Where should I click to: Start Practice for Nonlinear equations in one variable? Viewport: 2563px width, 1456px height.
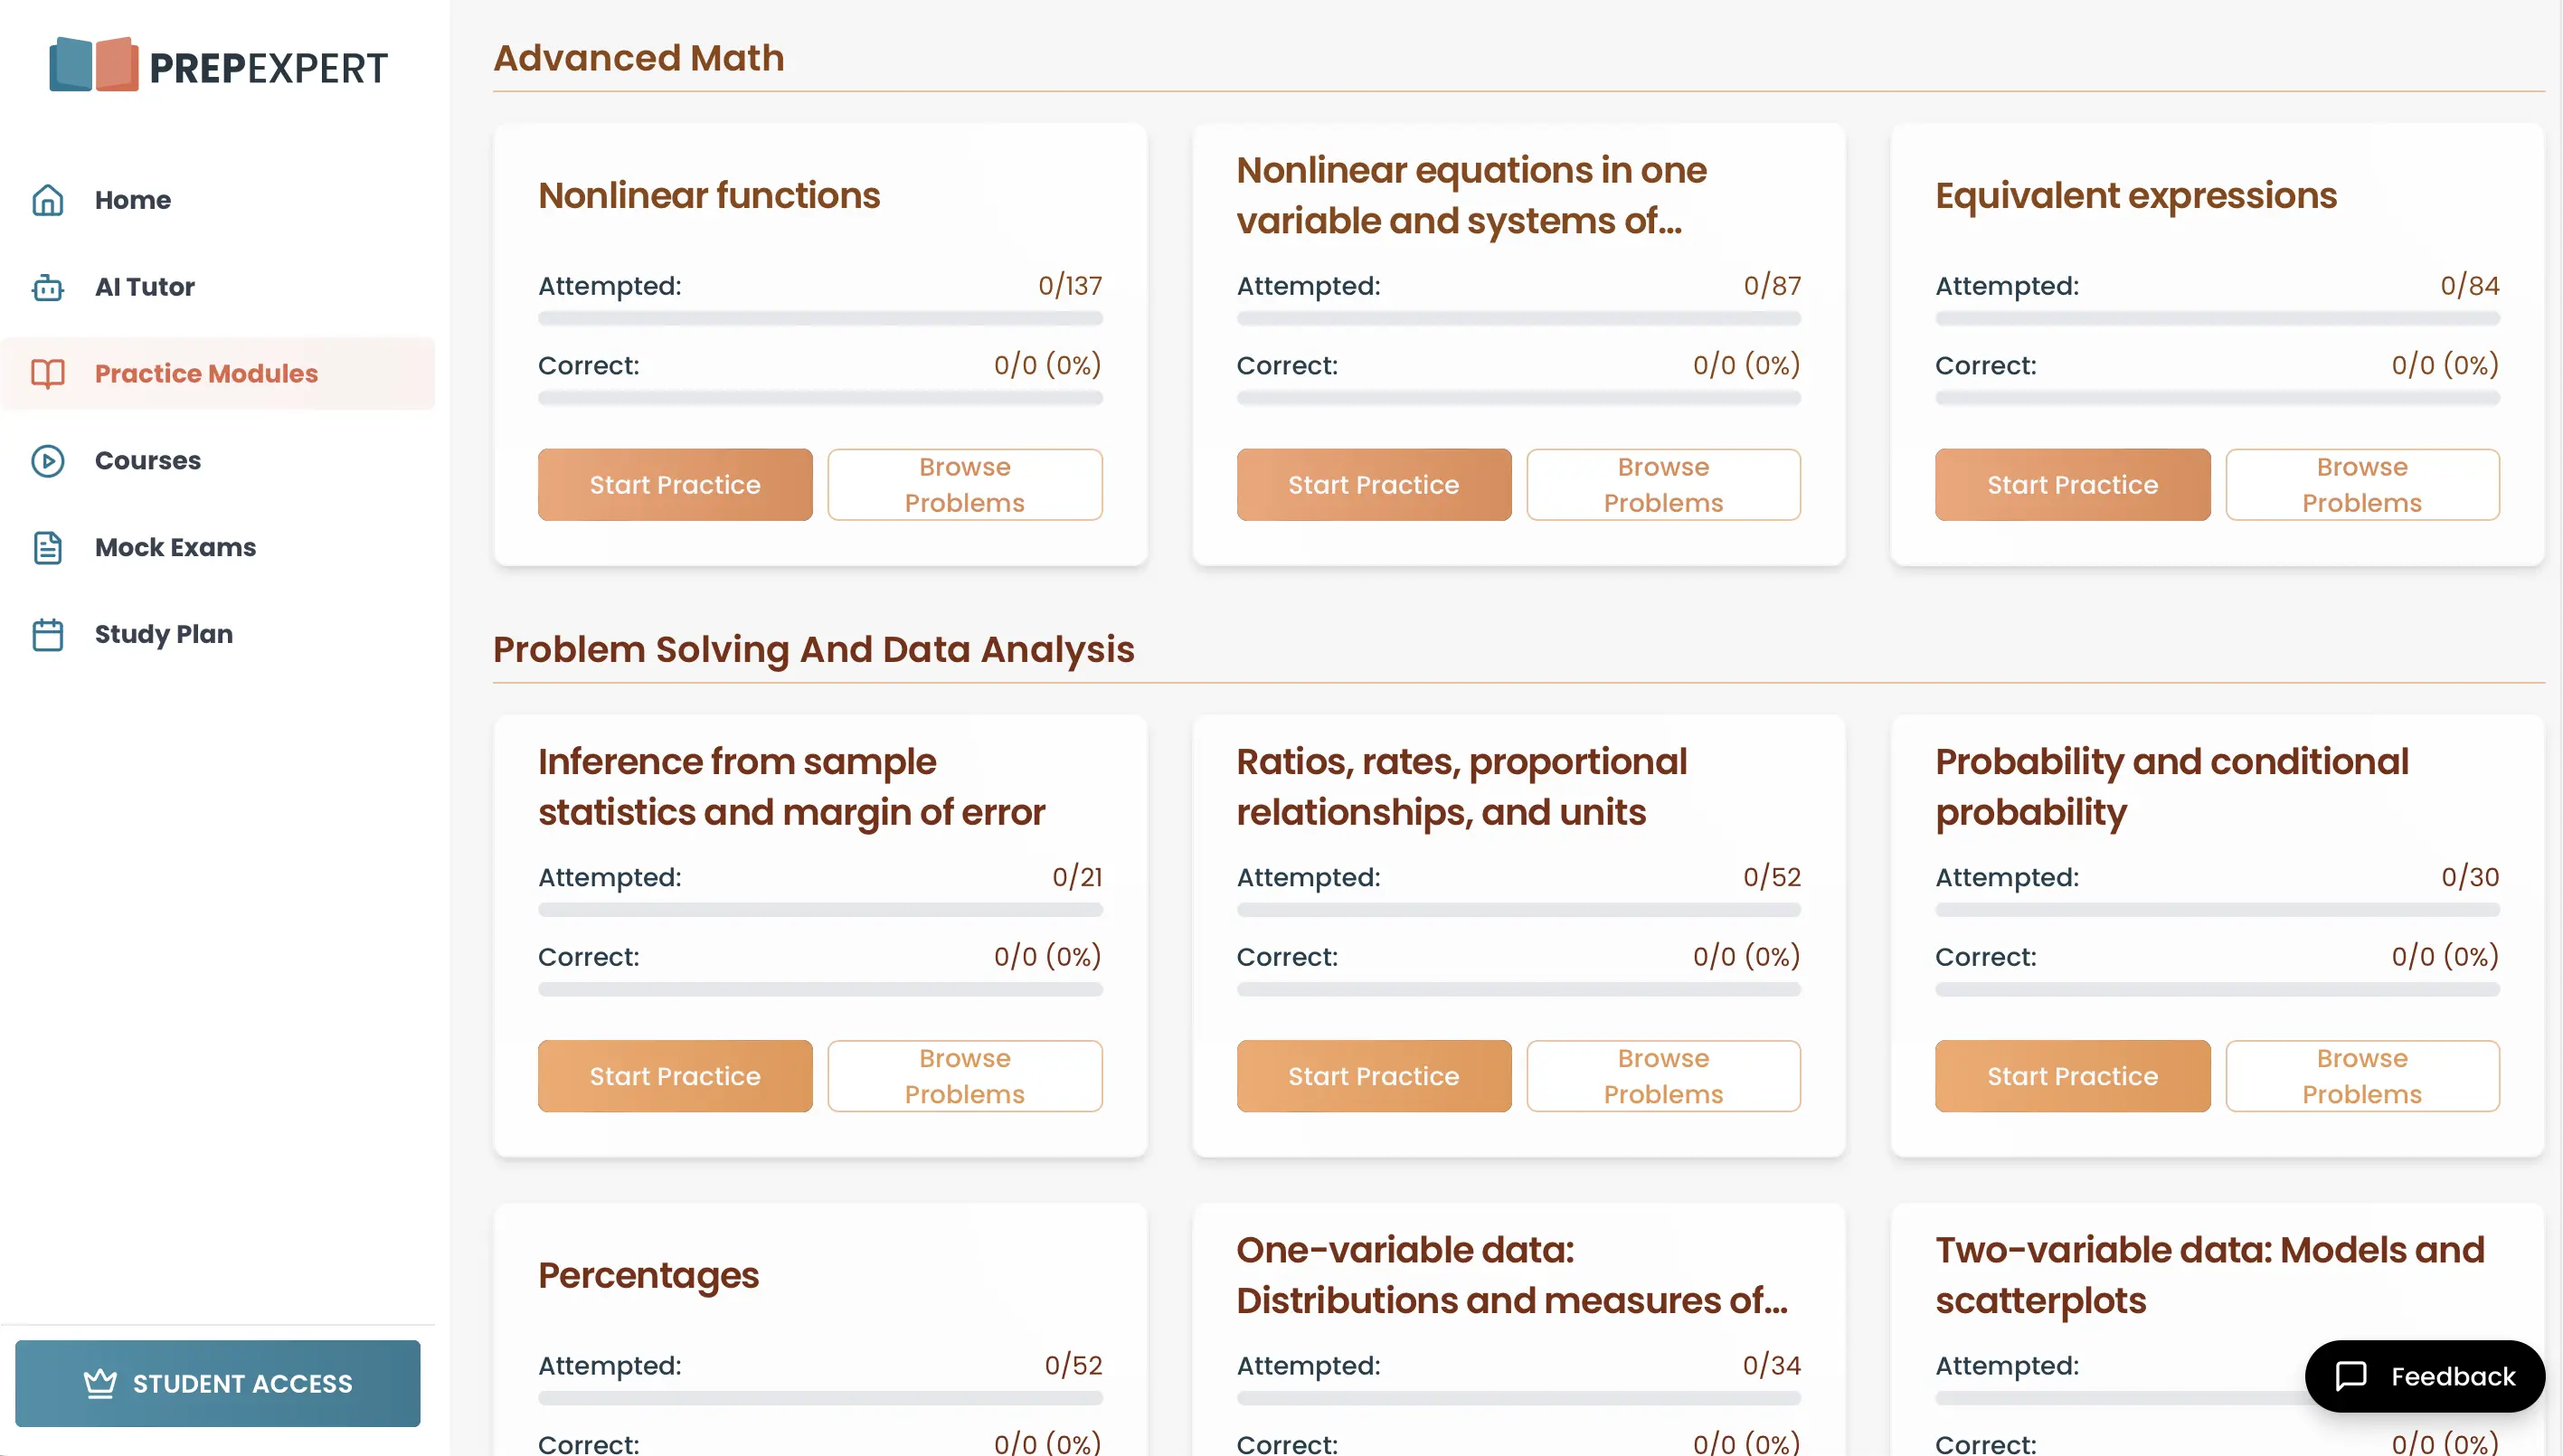[x=1374, y=485]
